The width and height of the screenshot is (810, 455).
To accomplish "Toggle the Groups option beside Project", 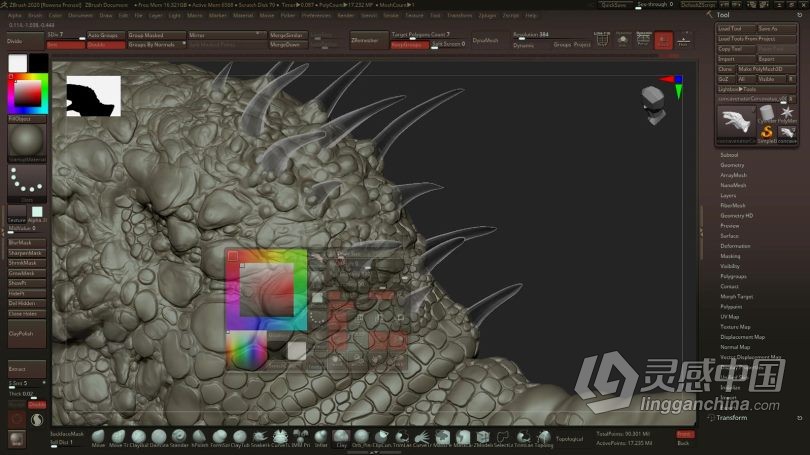I will (562, 45).
